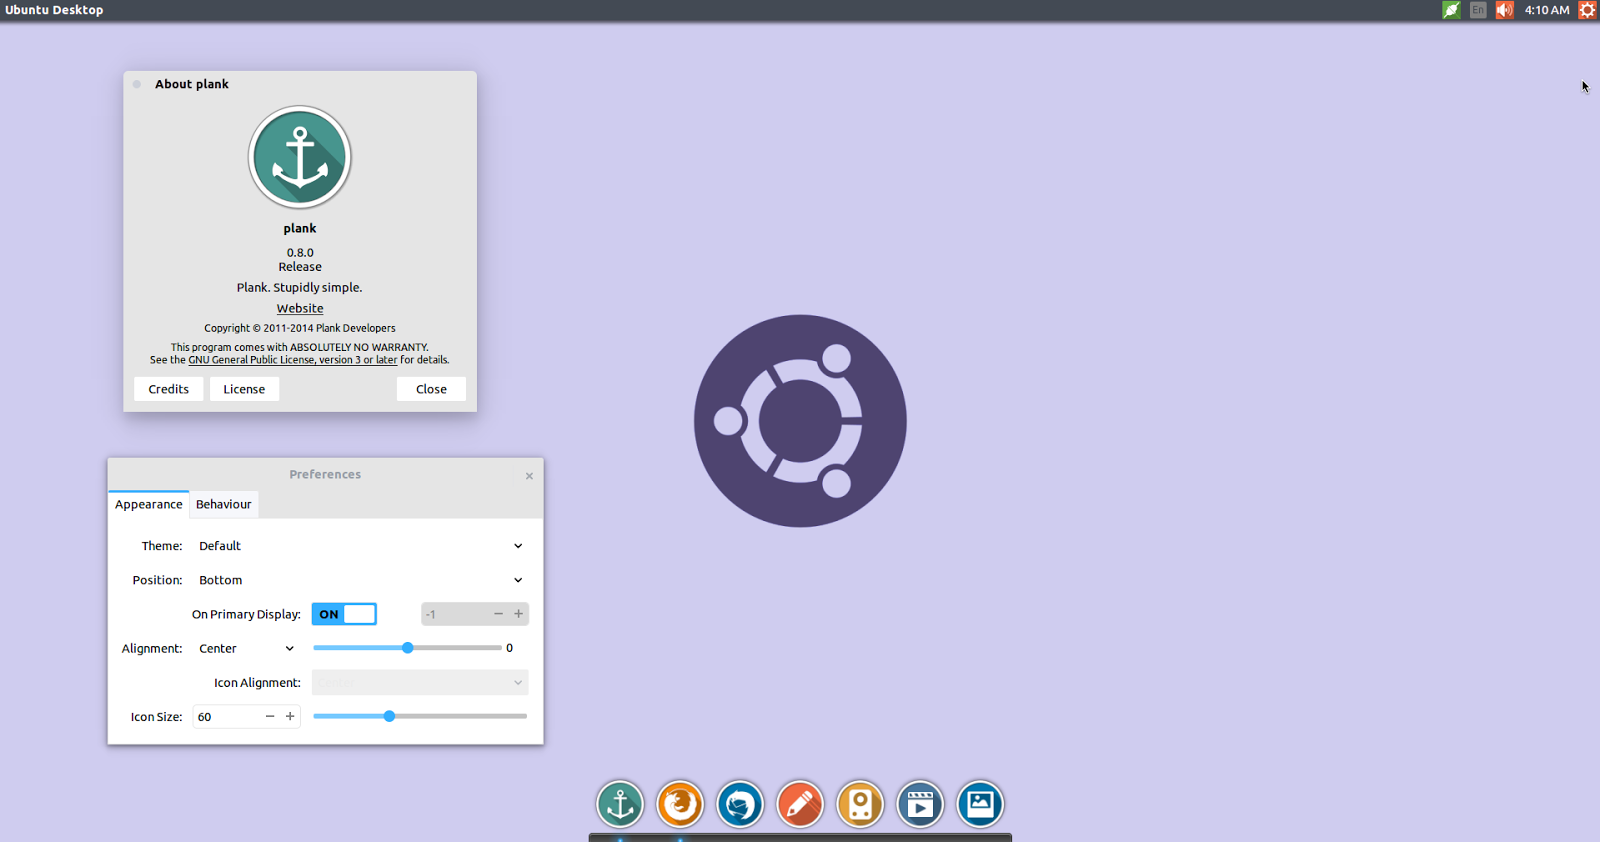Click the offset value 0 beside the slider
The height and width of the screenshot is (842, 1600).
click(509, 648)
